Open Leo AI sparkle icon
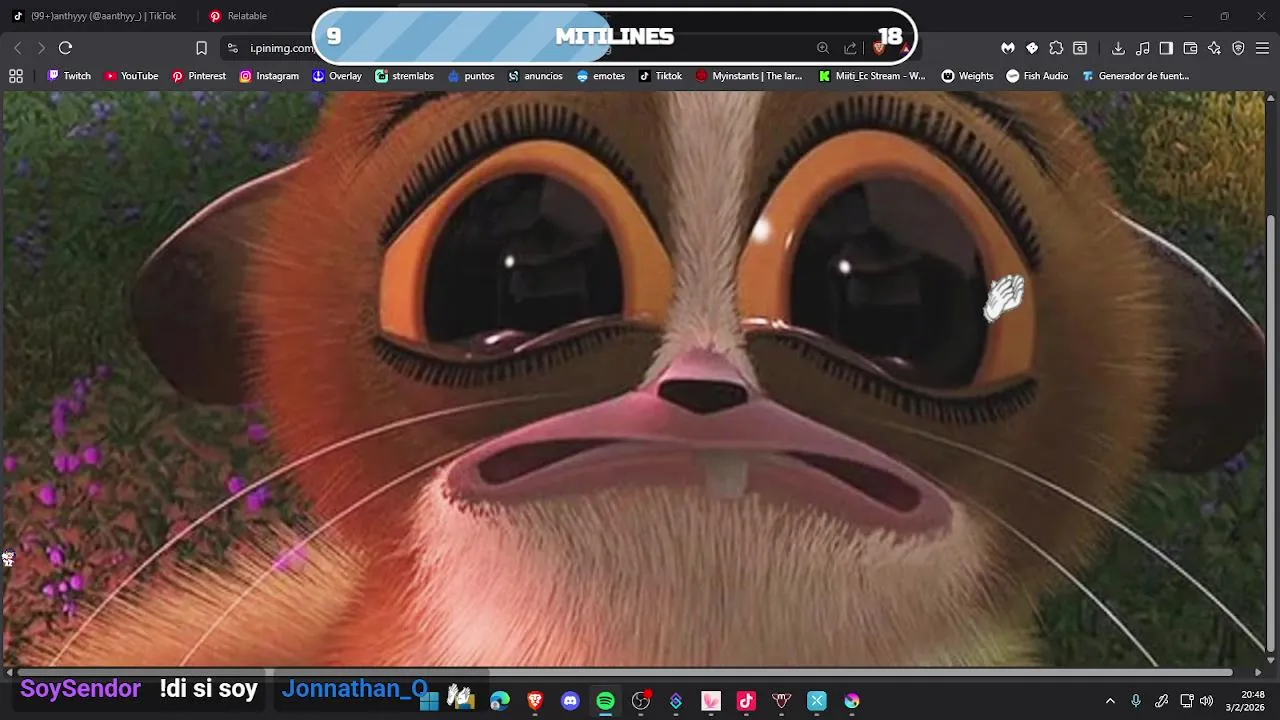This screenshot has height=720, width=1280. (1214, 48)
